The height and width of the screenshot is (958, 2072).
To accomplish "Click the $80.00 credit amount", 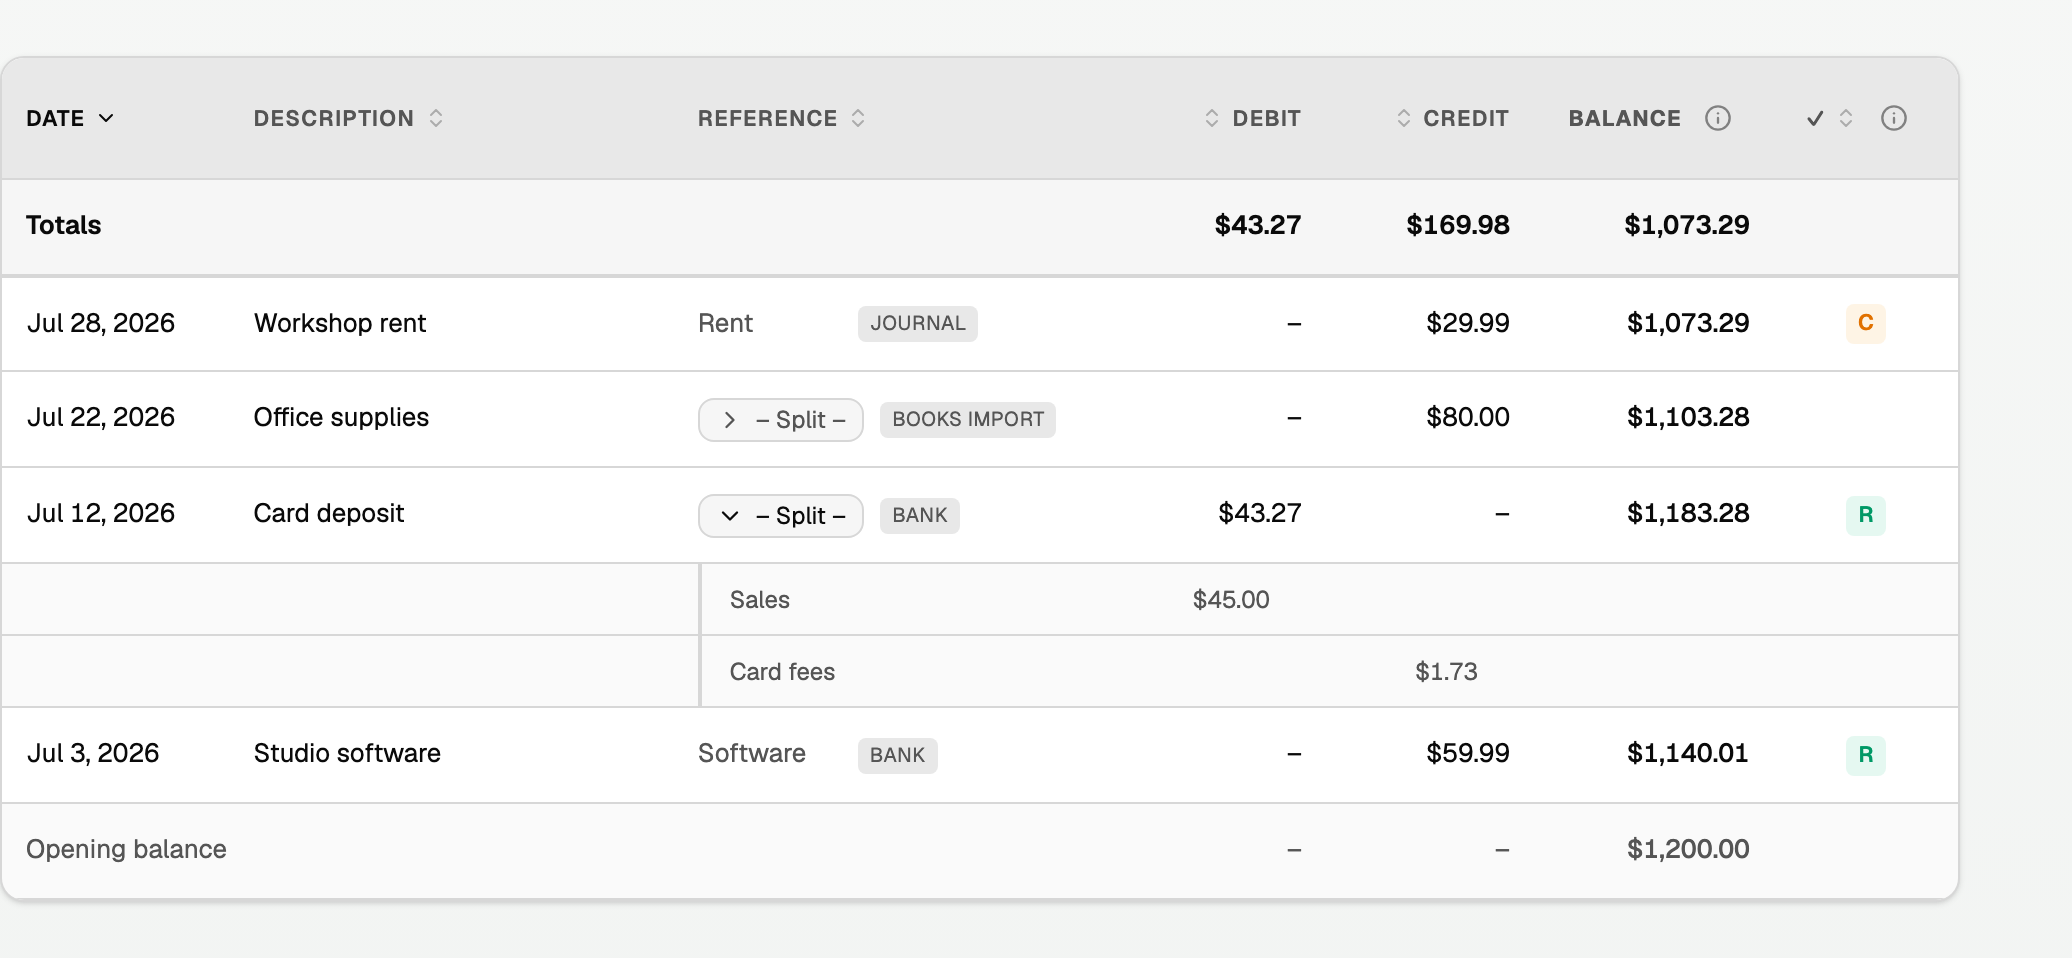I will [1468, 417].
